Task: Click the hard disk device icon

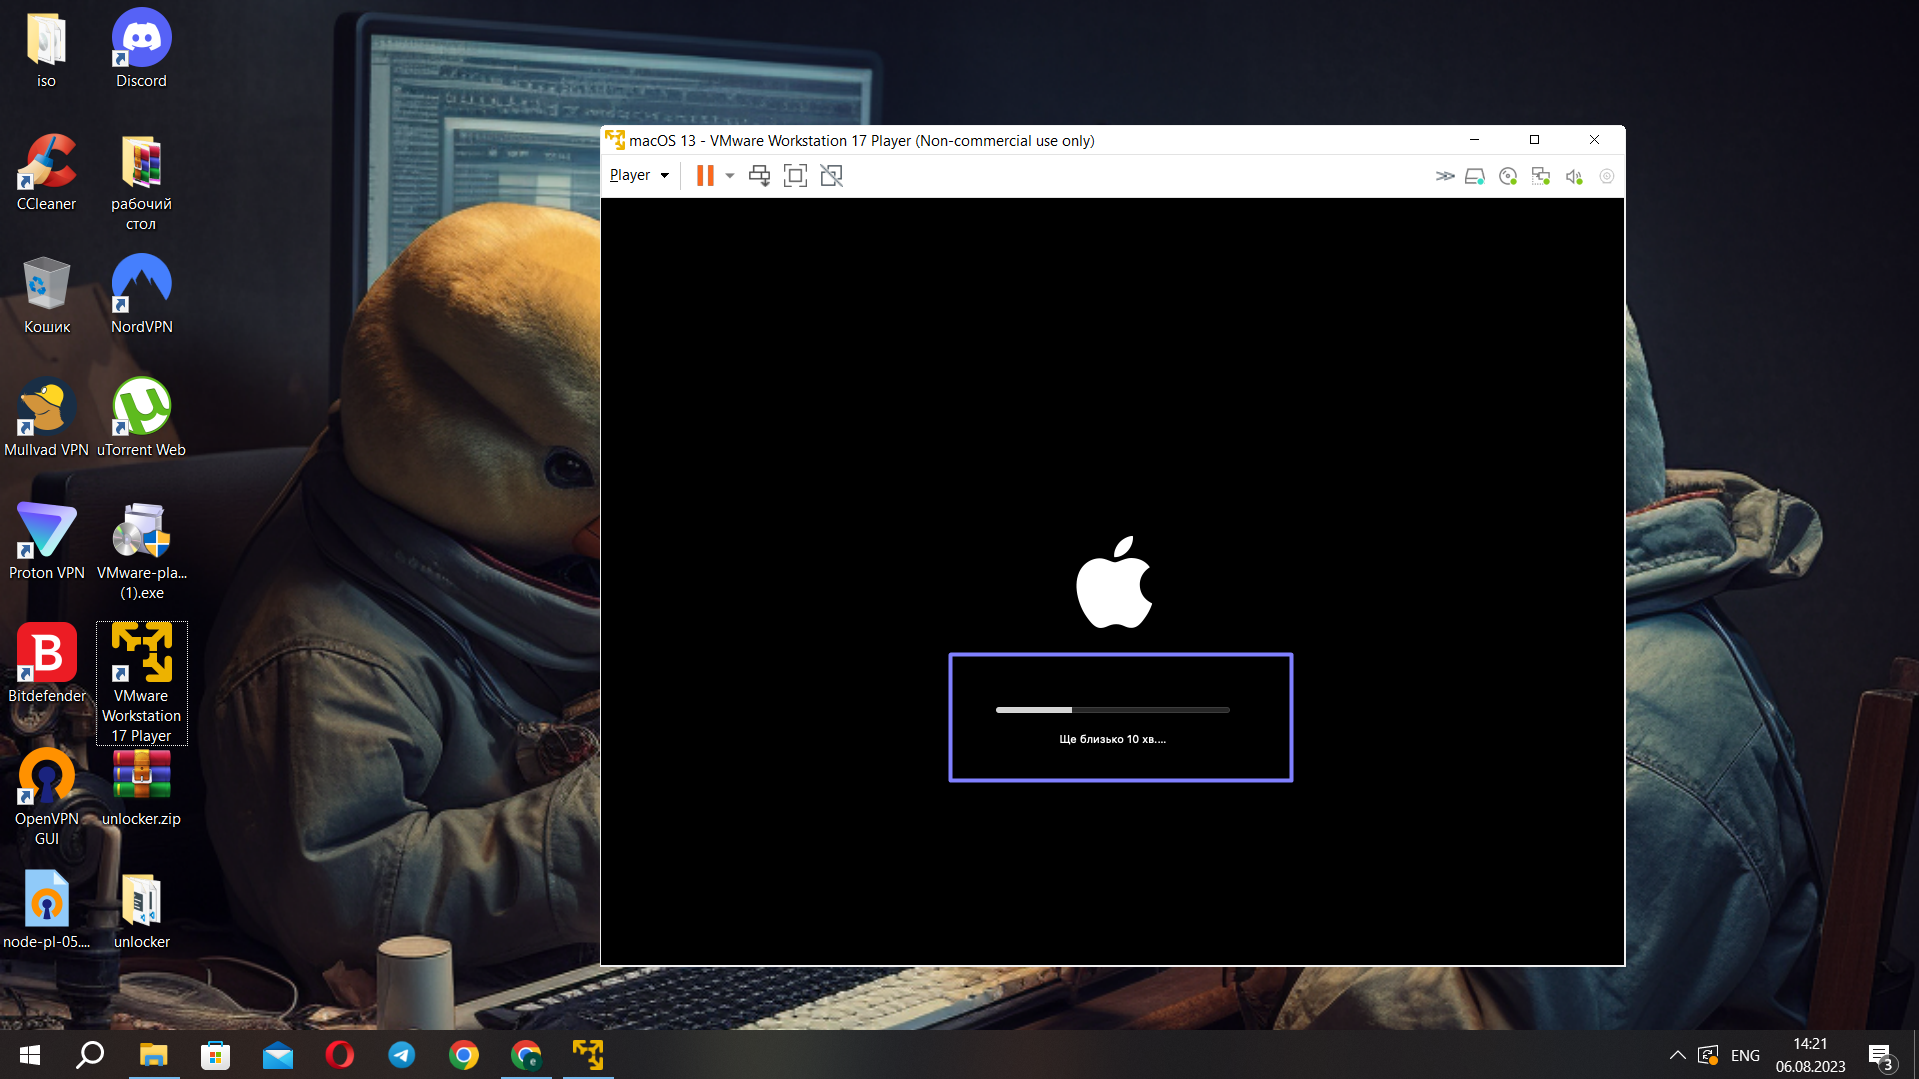Action: pyautogui.click(x=1475, y=176)
